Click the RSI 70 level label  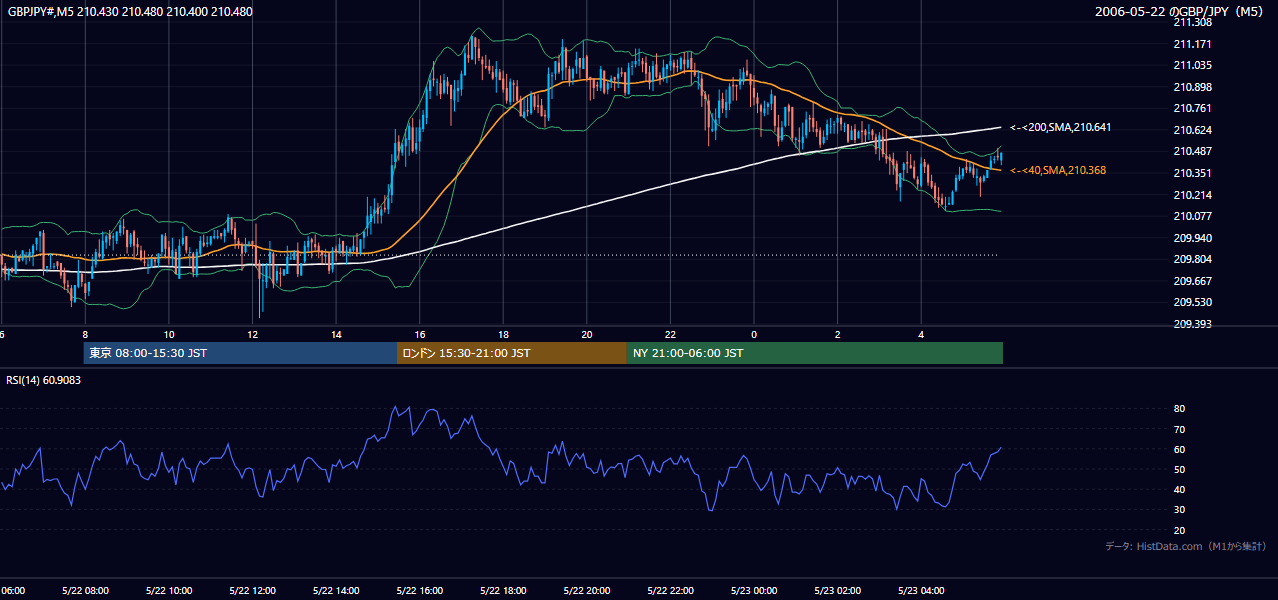(1179, 429)
